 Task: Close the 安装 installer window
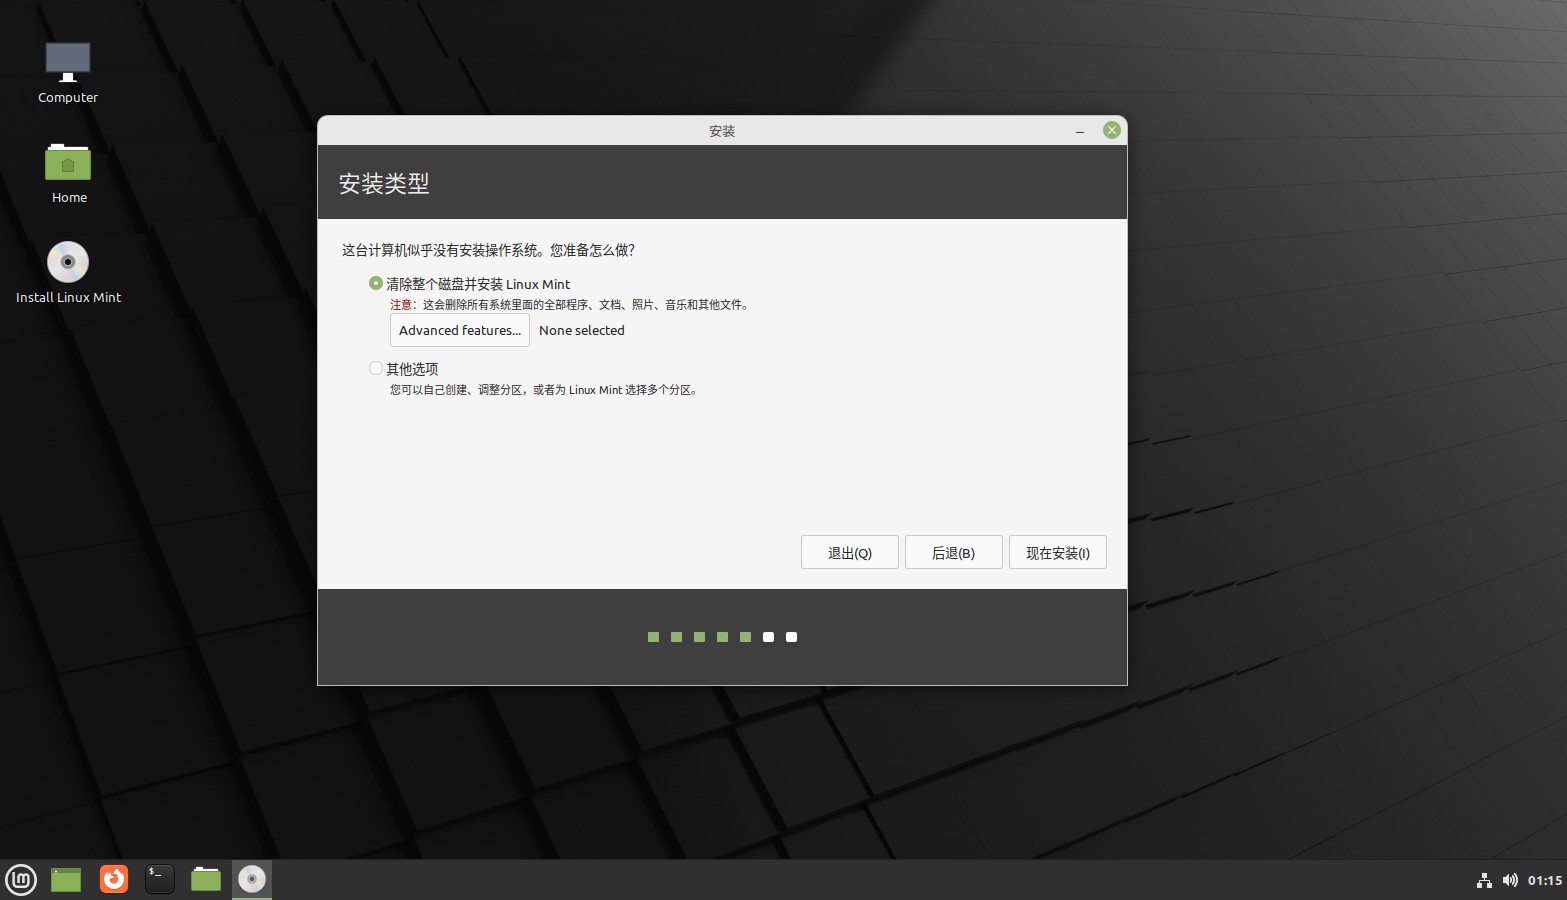[1112, 130]
